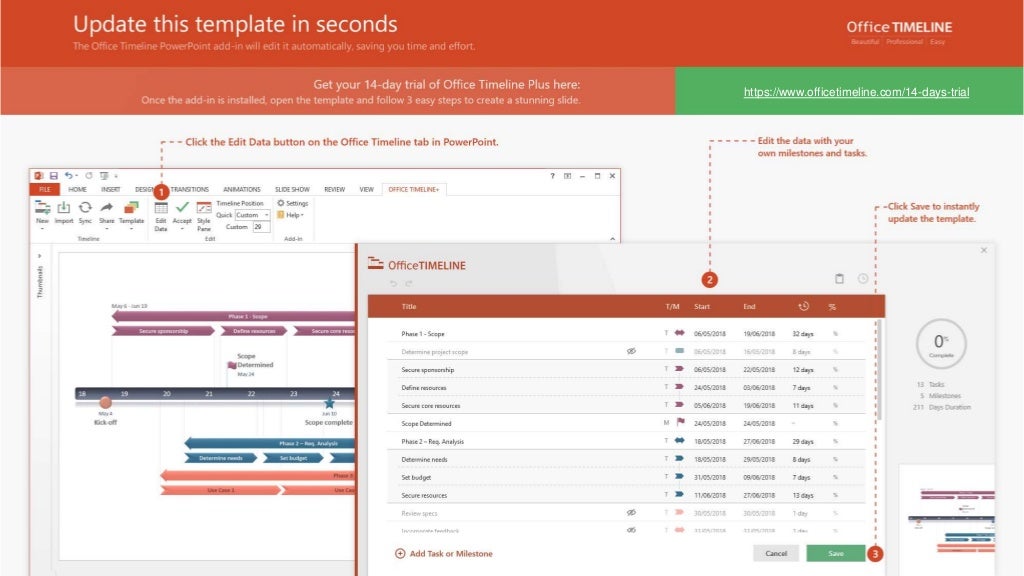Open the Style Pane icon
The width and height of the screenshot is (1024, 576).
204,208
